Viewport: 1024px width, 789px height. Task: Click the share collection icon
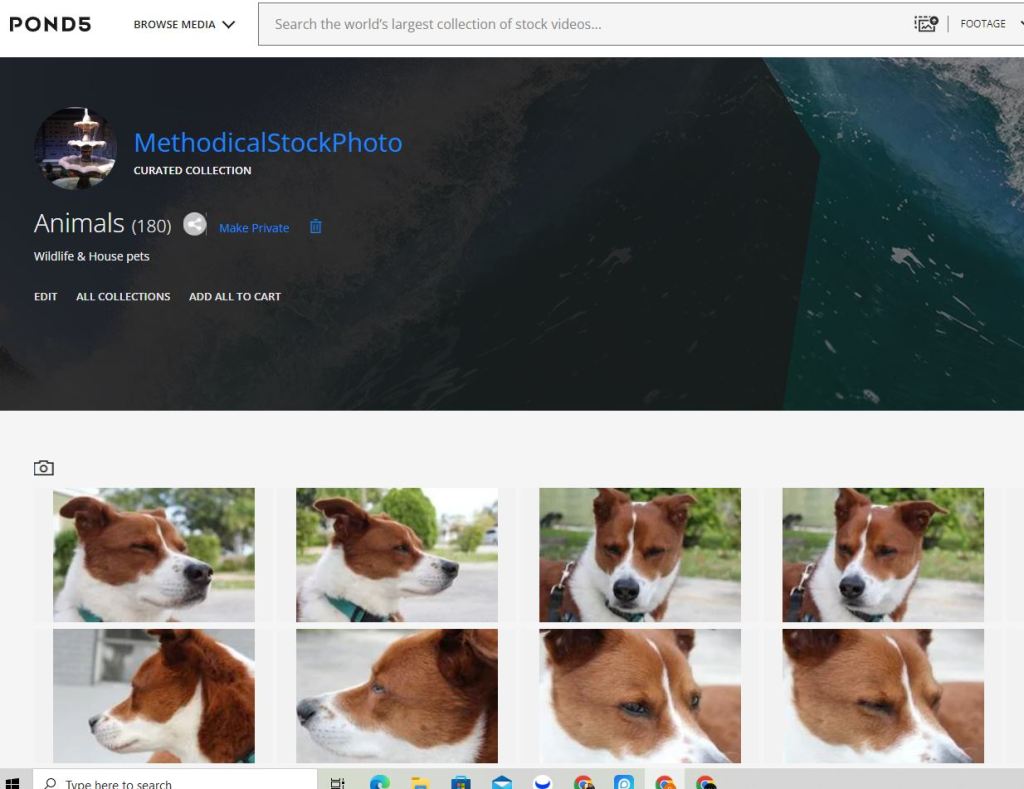pyautogui.click(x=195, y=226)
